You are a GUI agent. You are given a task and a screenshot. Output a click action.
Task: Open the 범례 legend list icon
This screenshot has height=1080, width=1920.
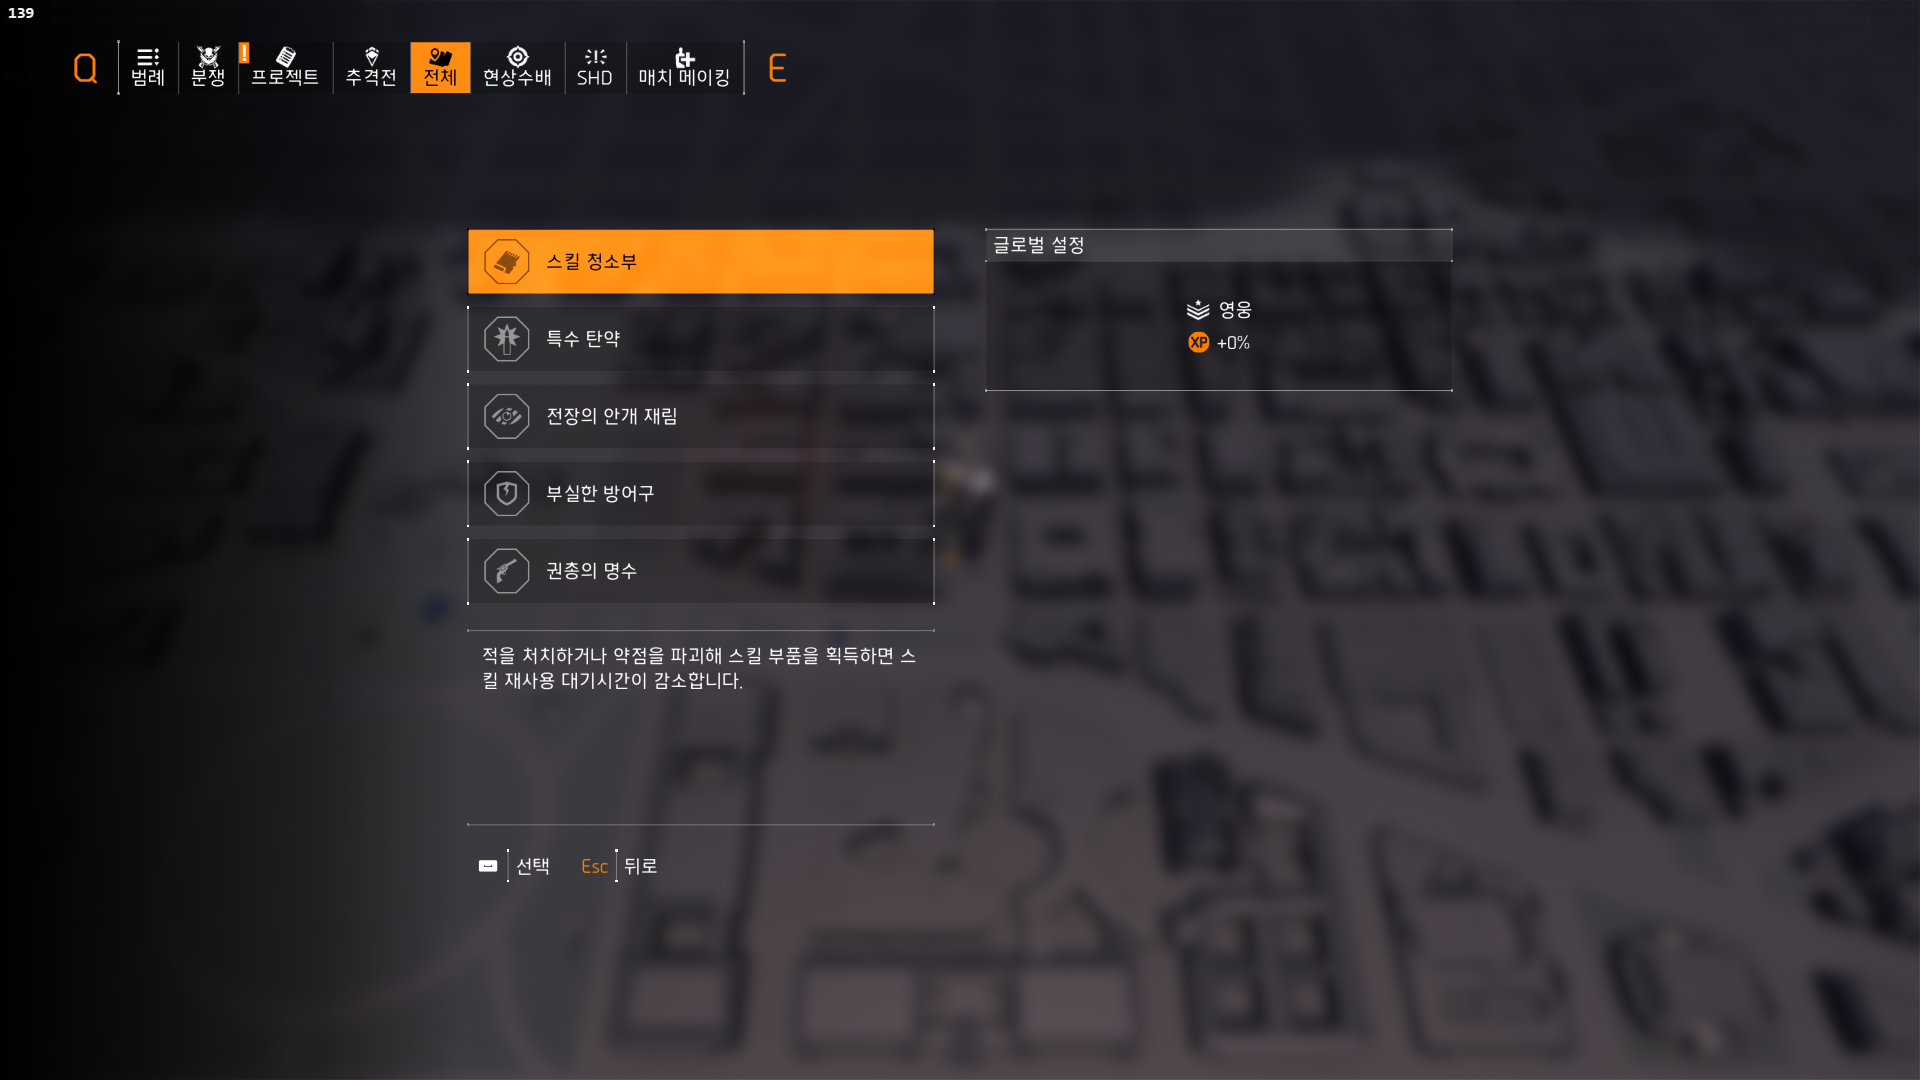point(148,56)
